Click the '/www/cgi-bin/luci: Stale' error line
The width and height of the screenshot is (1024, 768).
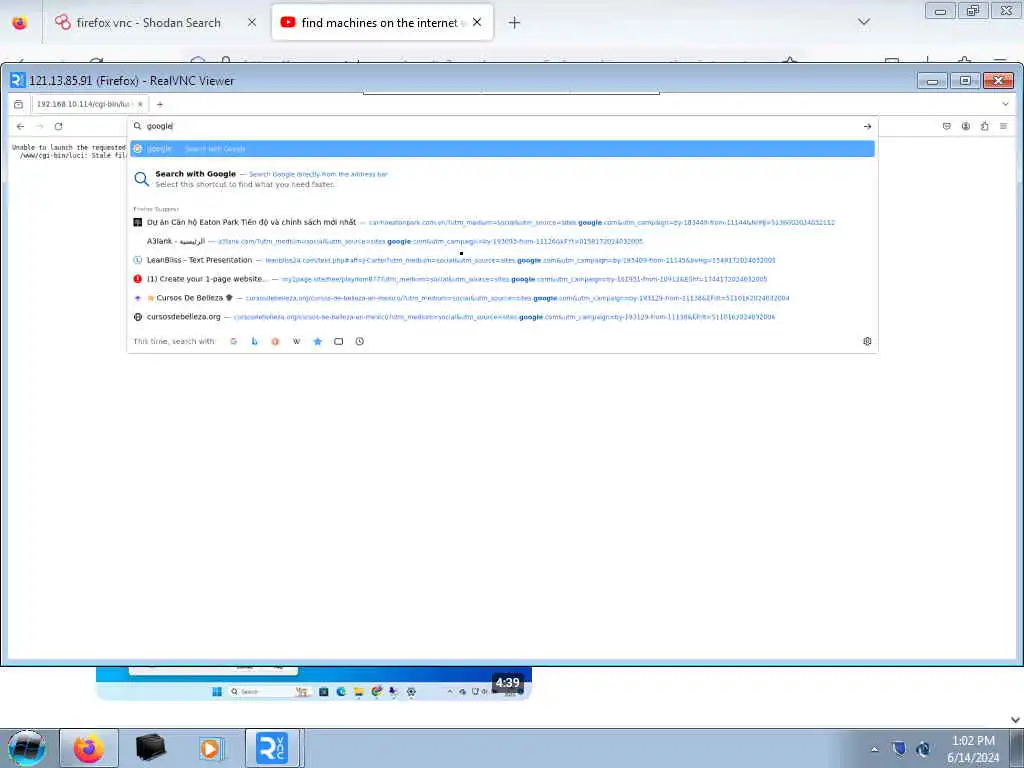click(x=72, y=155)
